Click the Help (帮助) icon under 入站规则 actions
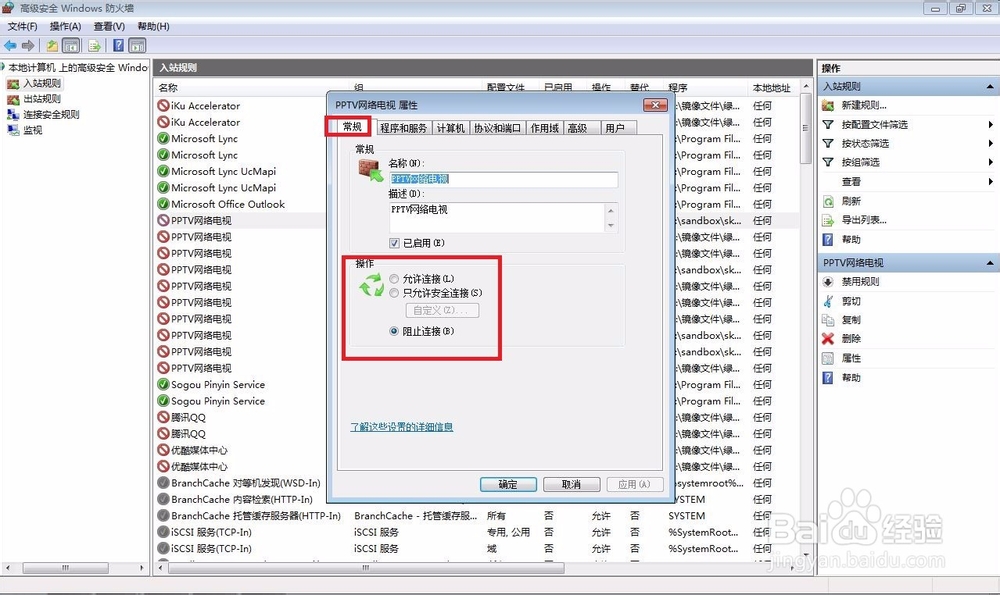The width and height of the screenshot is (1000, 595). [x=828, y=240]
